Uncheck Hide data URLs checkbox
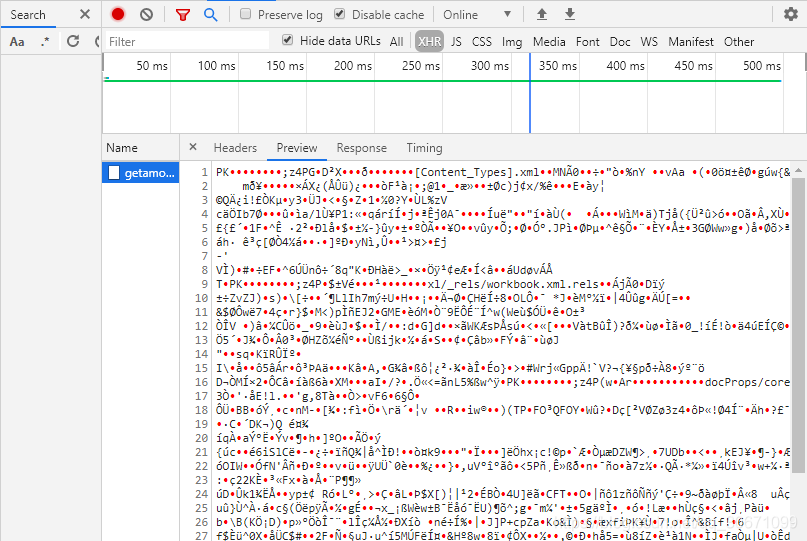The height and width of the screenshot is (541, 807). point(288,41)
